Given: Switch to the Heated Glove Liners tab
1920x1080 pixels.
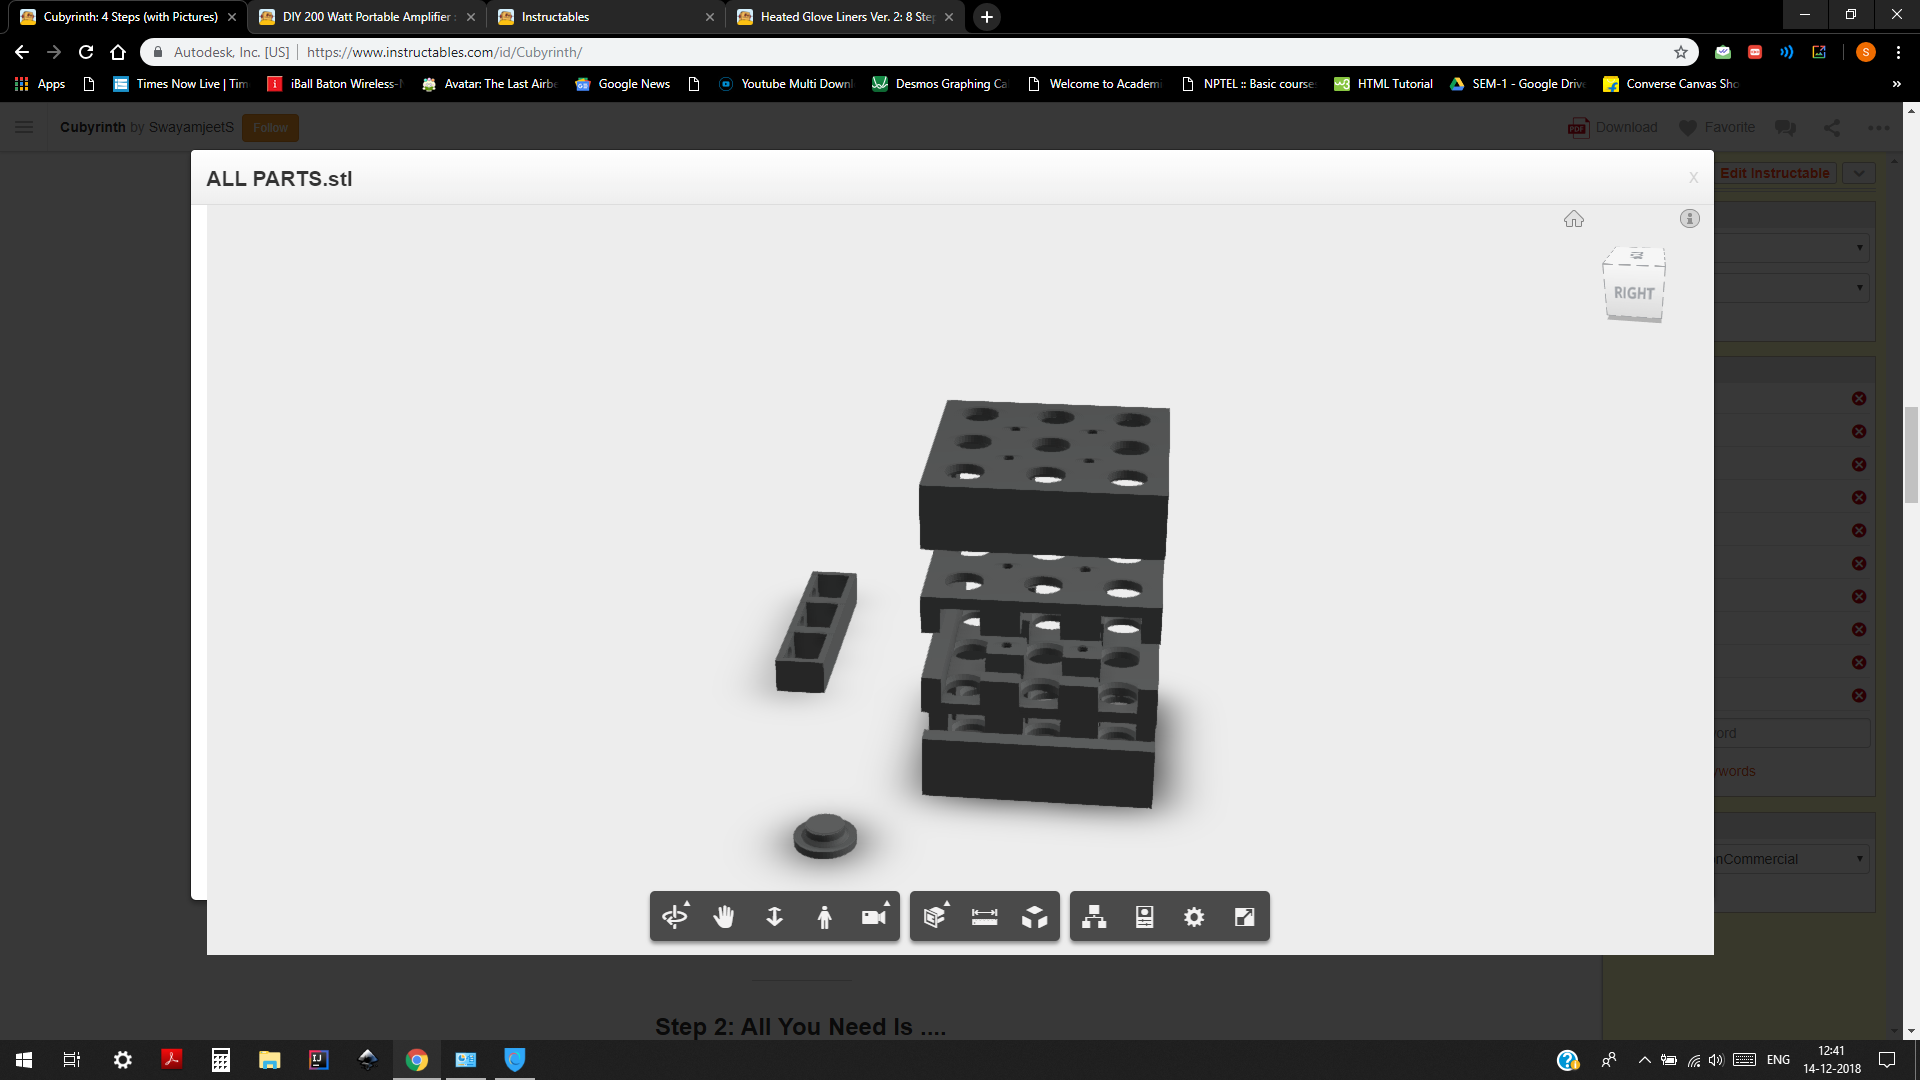Looking at the screenshot, I should 840,17.
